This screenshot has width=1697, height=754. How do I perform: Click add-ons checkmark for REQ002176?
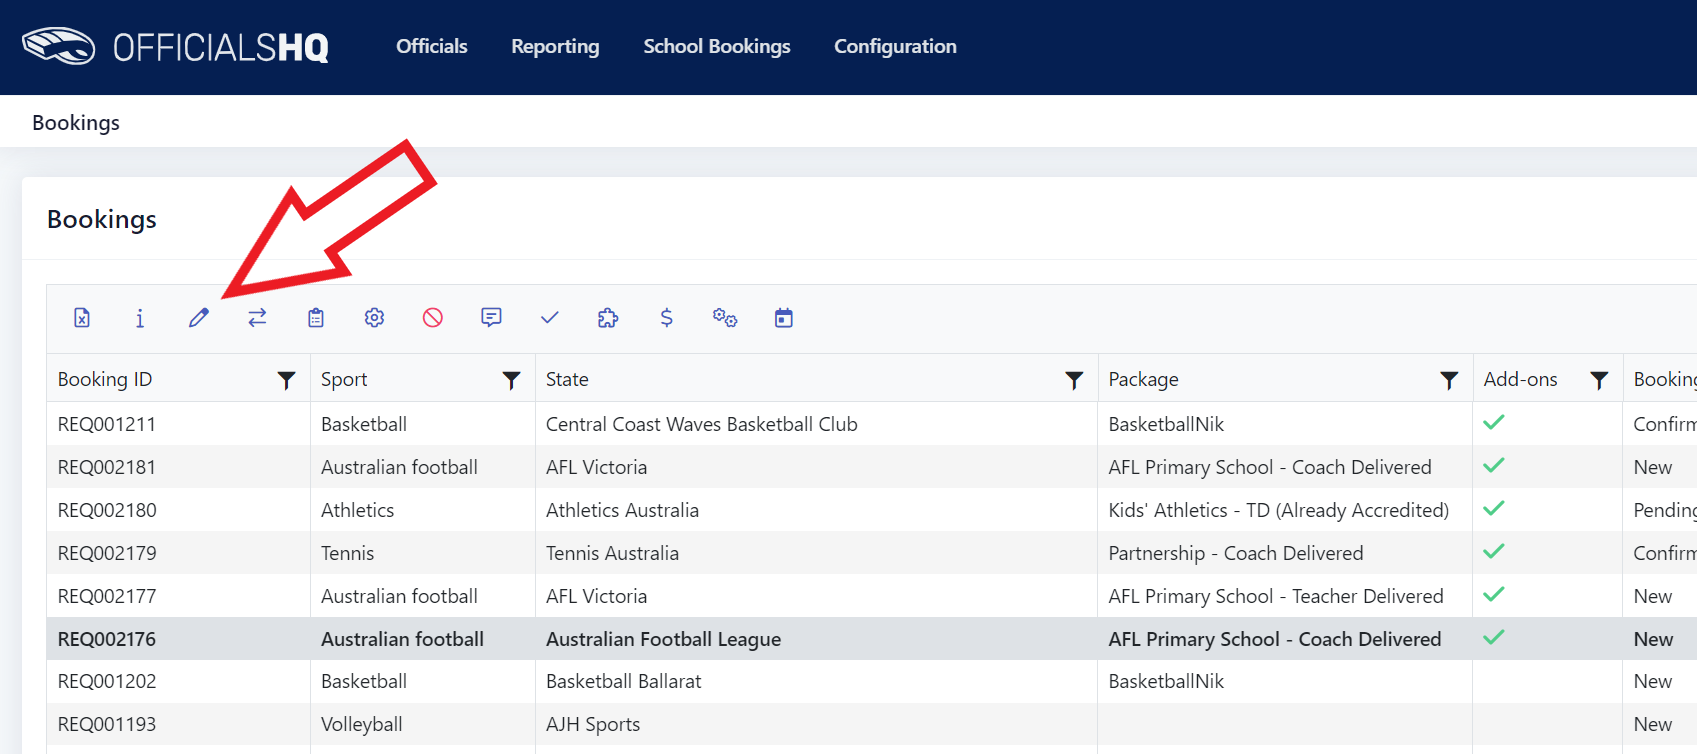[1494, 637]
